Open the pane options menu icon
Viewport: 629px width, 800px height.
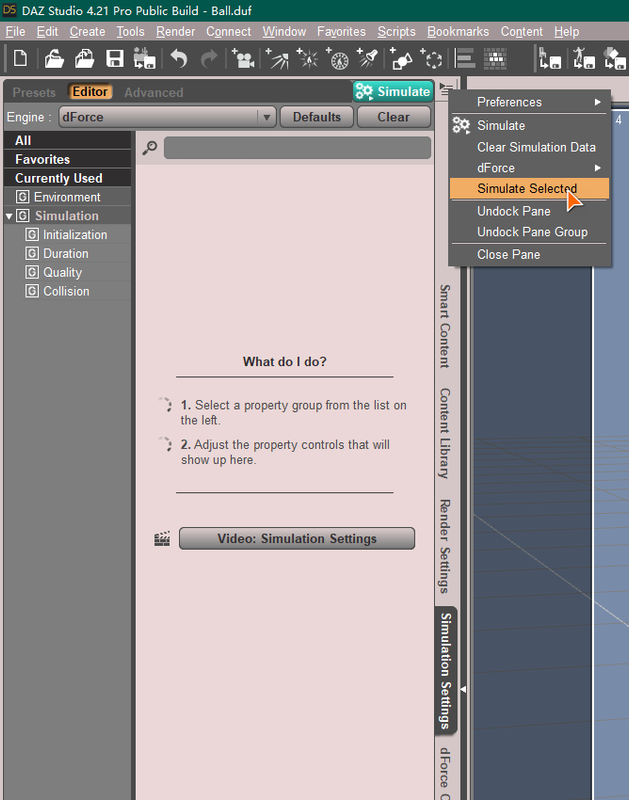(x=446, y=89)
